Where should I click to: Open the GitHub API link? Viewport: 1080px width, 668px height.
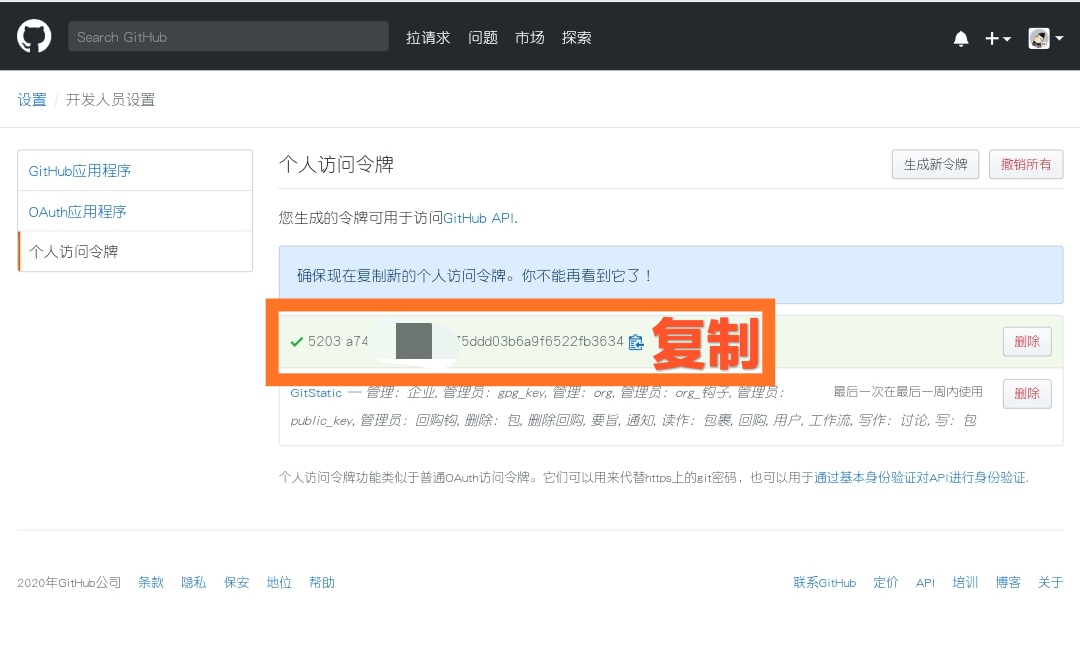pyautogui.click(x=478, y=218)
